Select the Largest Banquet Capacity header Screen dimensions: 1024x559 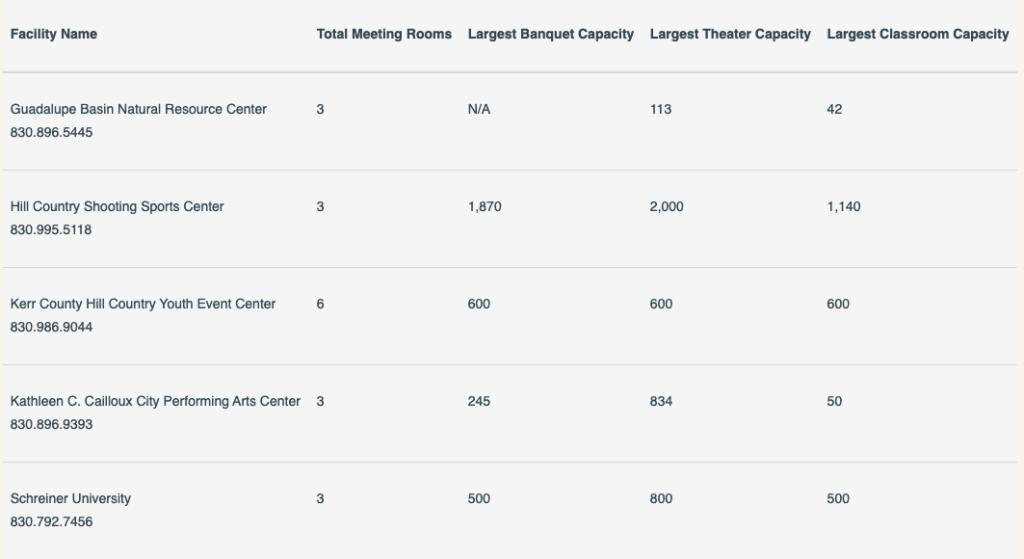tap(550, 34)
